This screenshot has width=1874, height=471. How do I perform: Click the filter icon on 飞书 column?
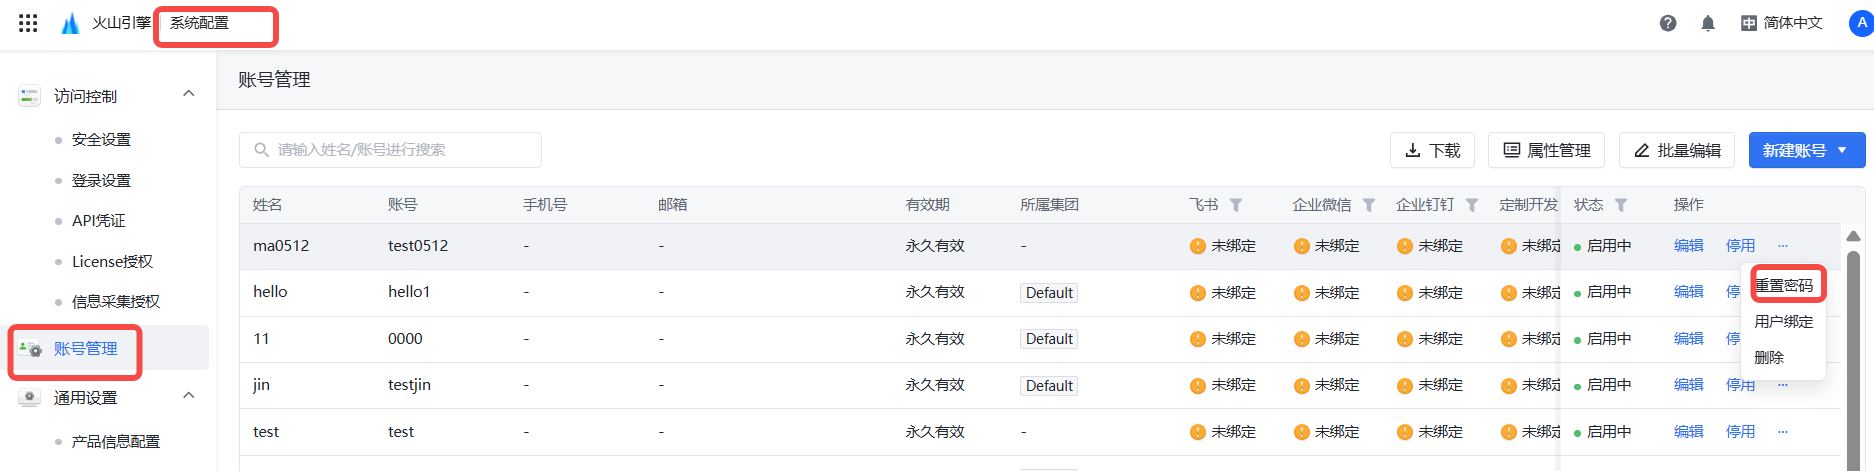(x=1236, y=205)
